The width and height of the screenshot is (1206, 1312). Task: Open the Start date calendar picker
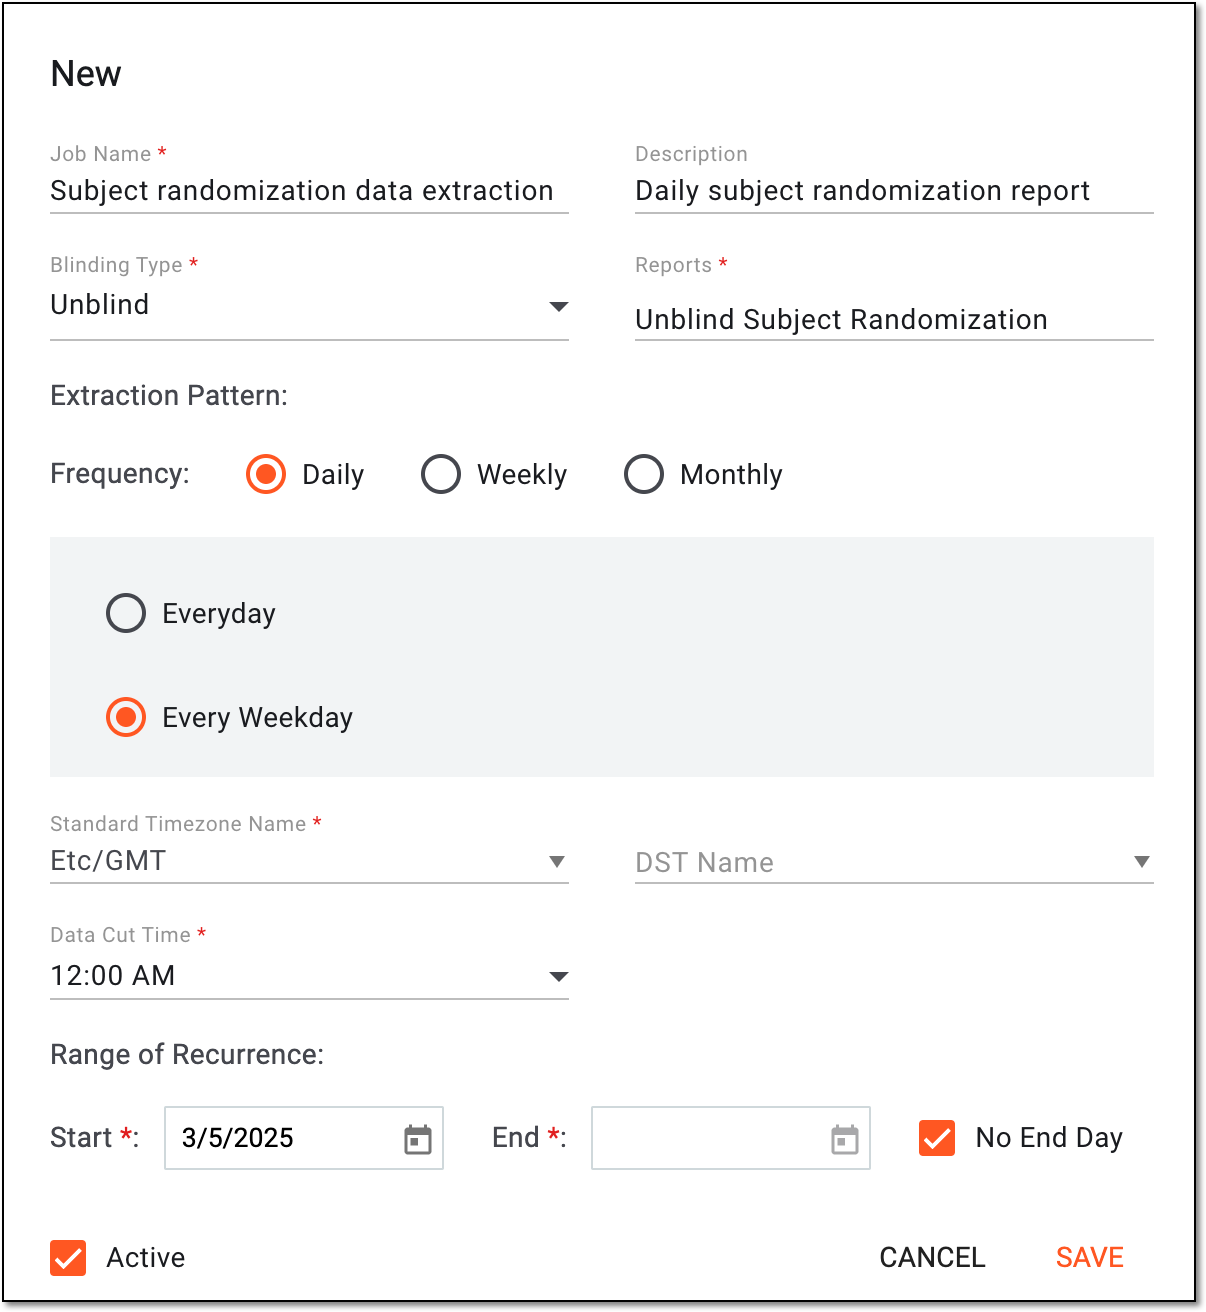(418, 1139)
